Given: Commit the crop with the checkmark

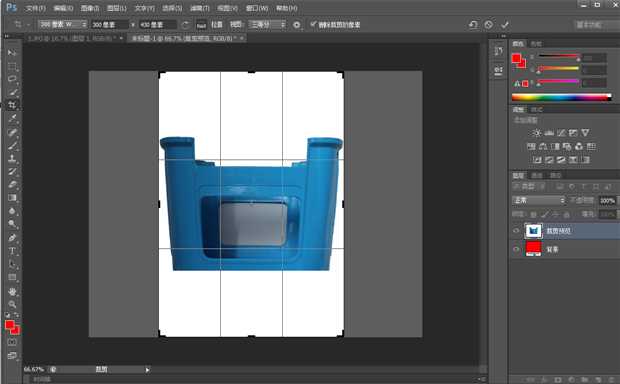Looking at the screenshot, I should pos(505,25).
